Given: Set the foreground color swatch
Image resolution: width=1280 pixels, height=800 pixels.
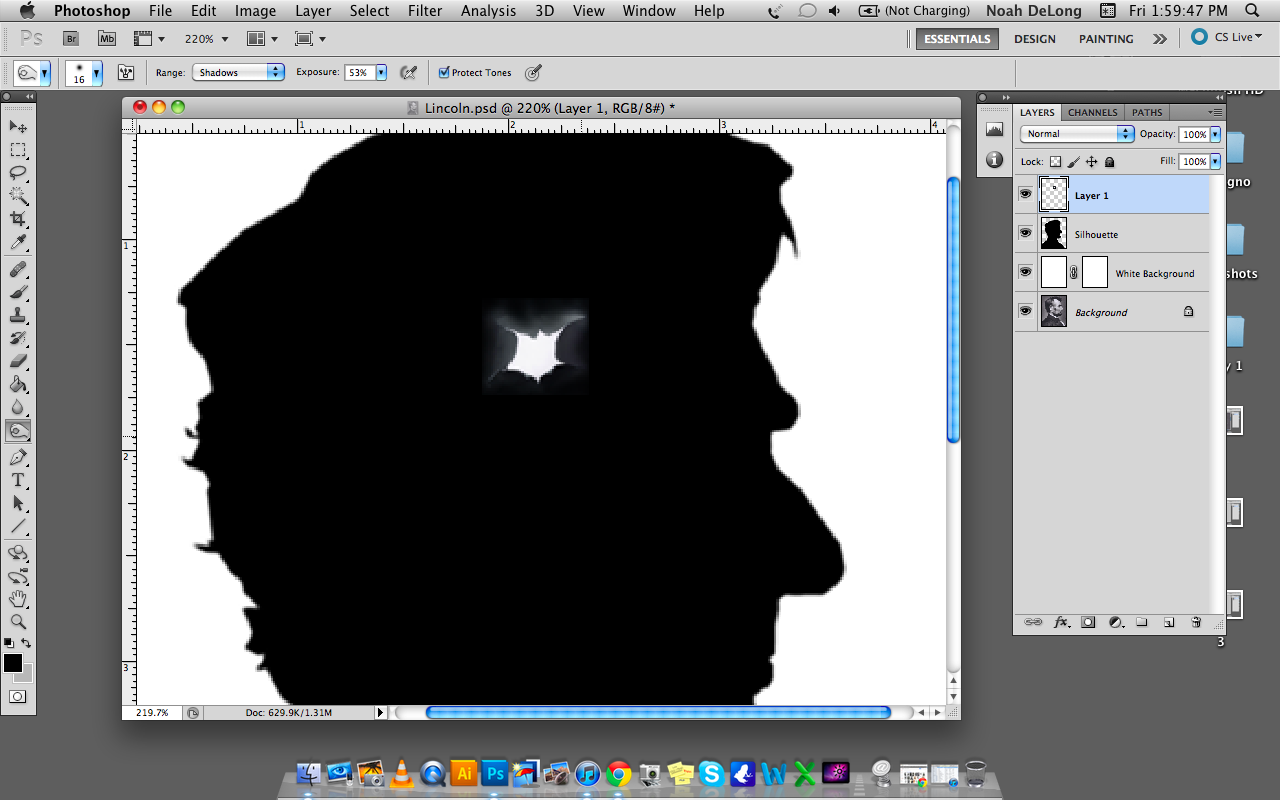Looking at the screenshot, I should (x=13, y=663).
